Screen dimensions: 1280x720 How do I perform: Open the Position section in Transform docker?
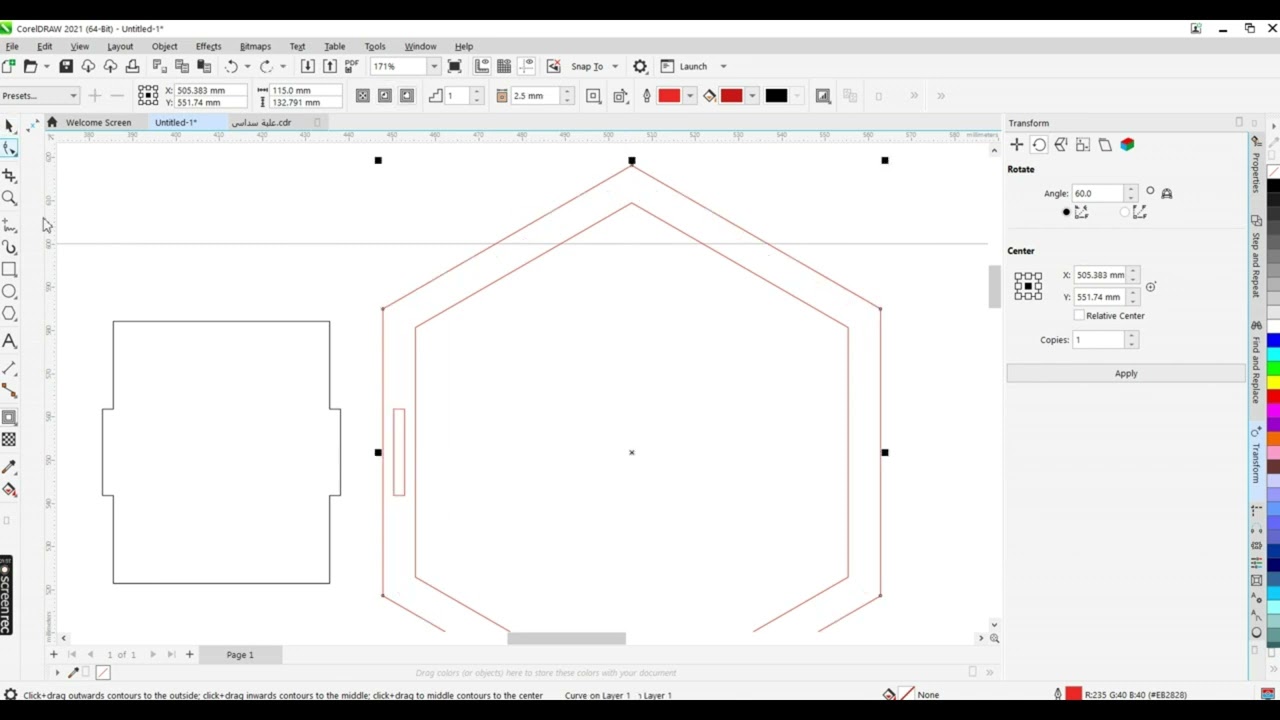click(x=1017, y=145)
